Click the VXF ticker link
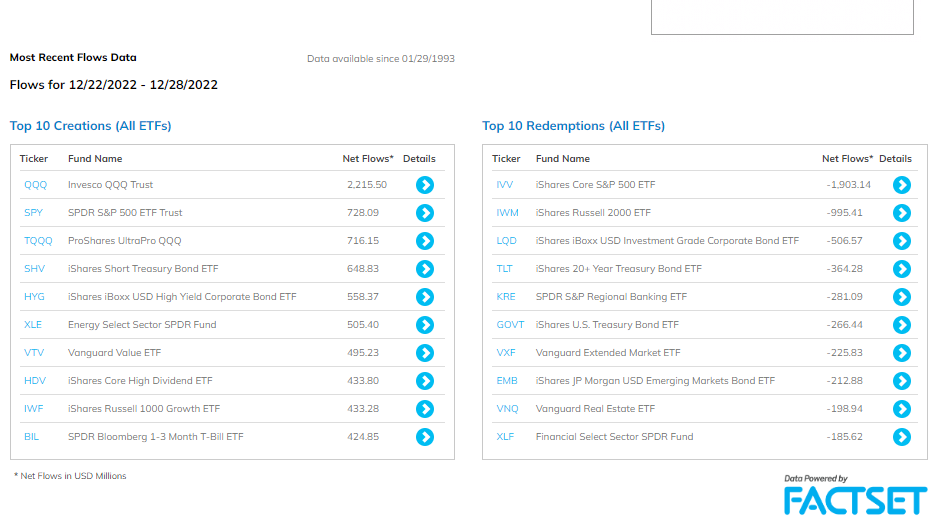The height and width of the screenshot is (524, 931). point(506,352)
